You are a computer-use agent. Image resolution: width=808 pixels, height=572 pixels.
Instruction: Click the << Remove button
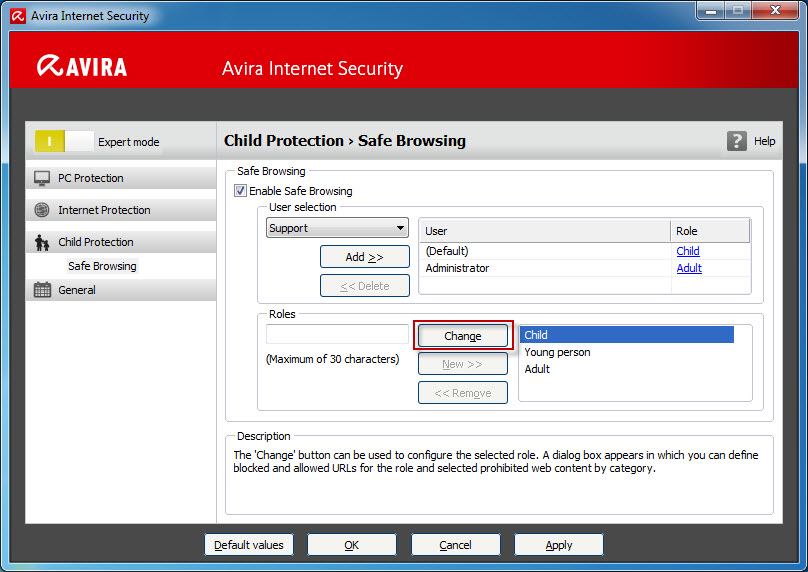463,393
